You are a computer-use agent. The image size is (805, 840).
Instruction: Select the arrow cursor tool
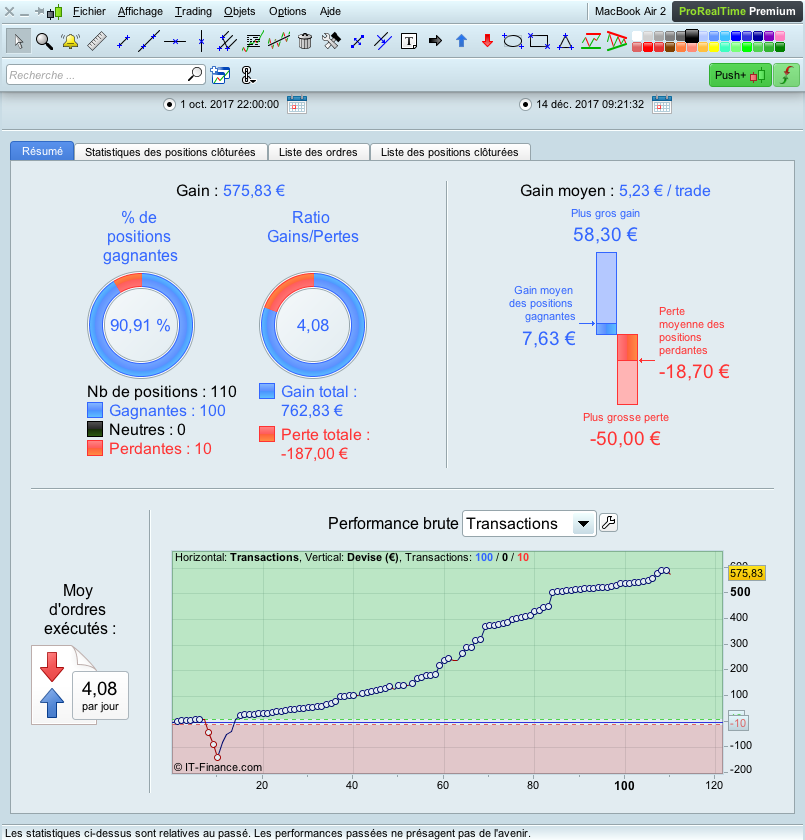pos(19,41)
